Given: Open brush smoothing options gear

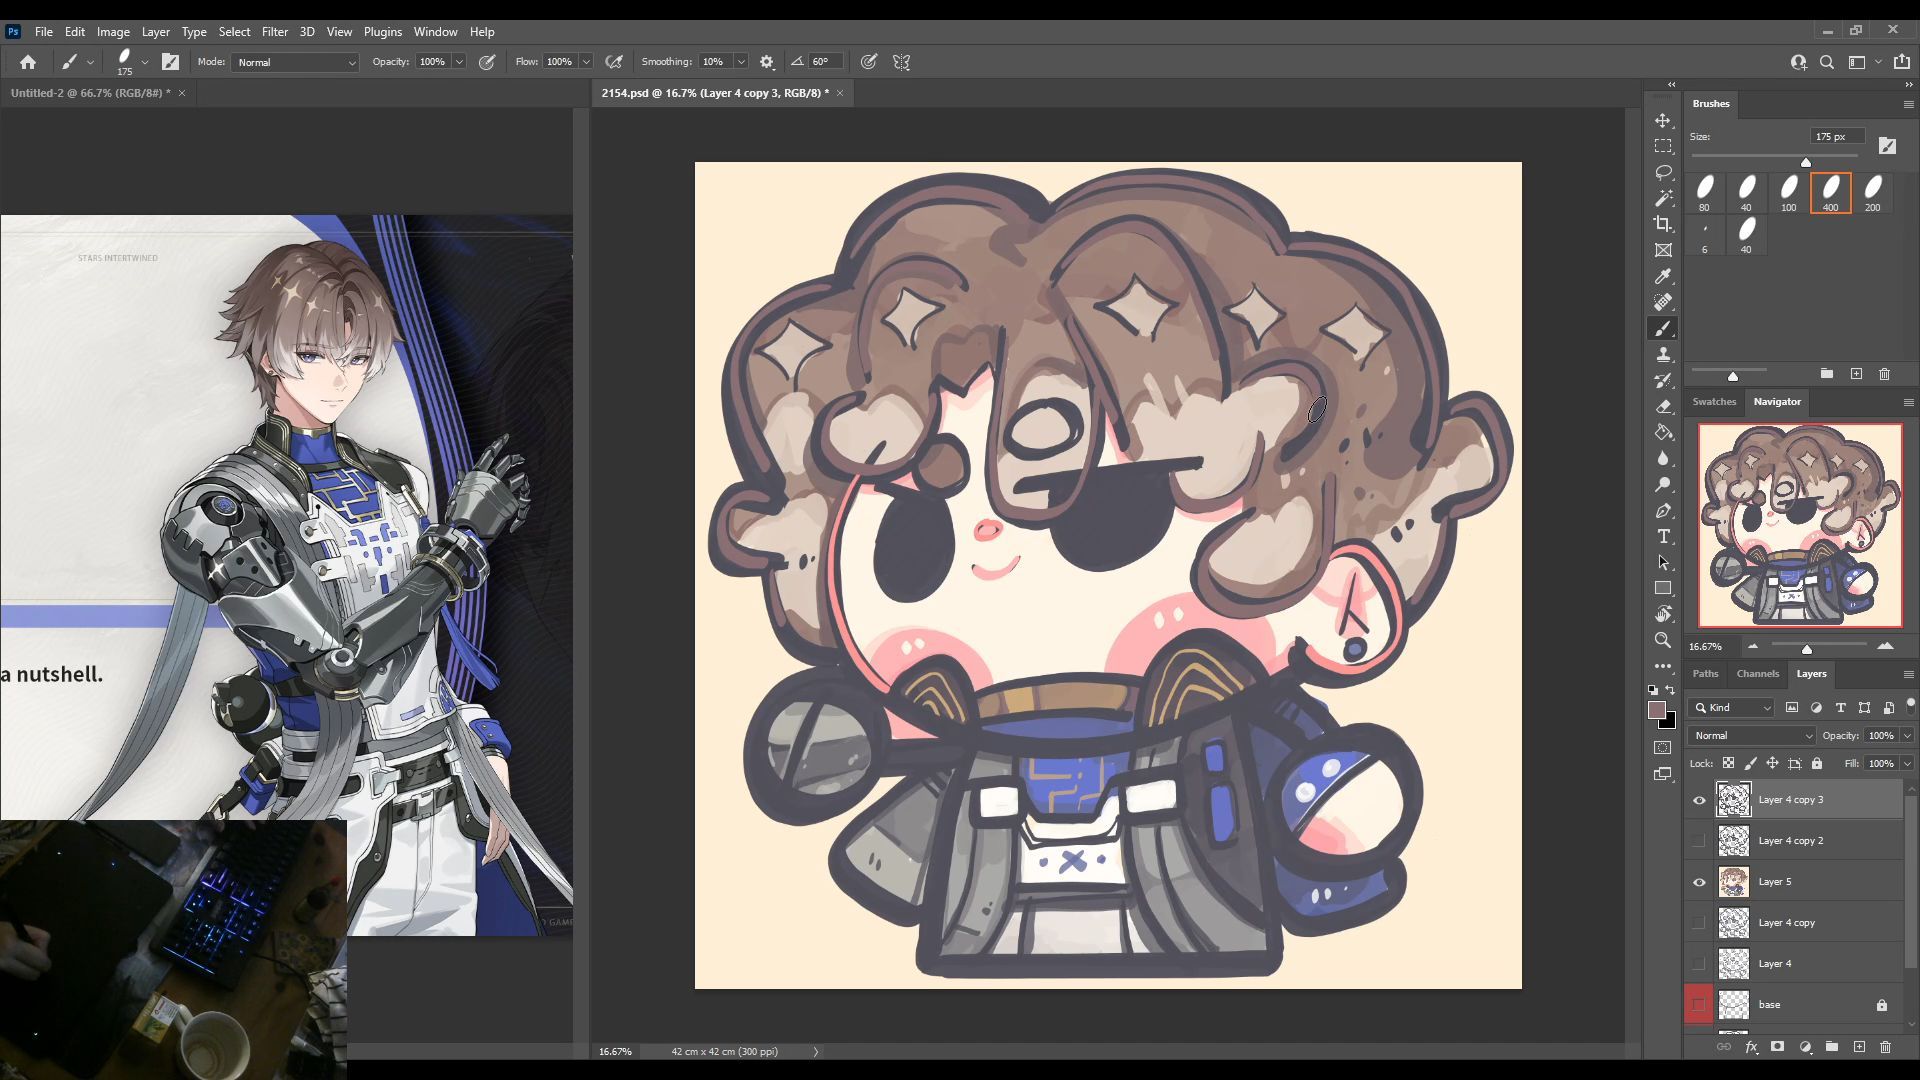Looking at the screenshot, I should point(767,62).
